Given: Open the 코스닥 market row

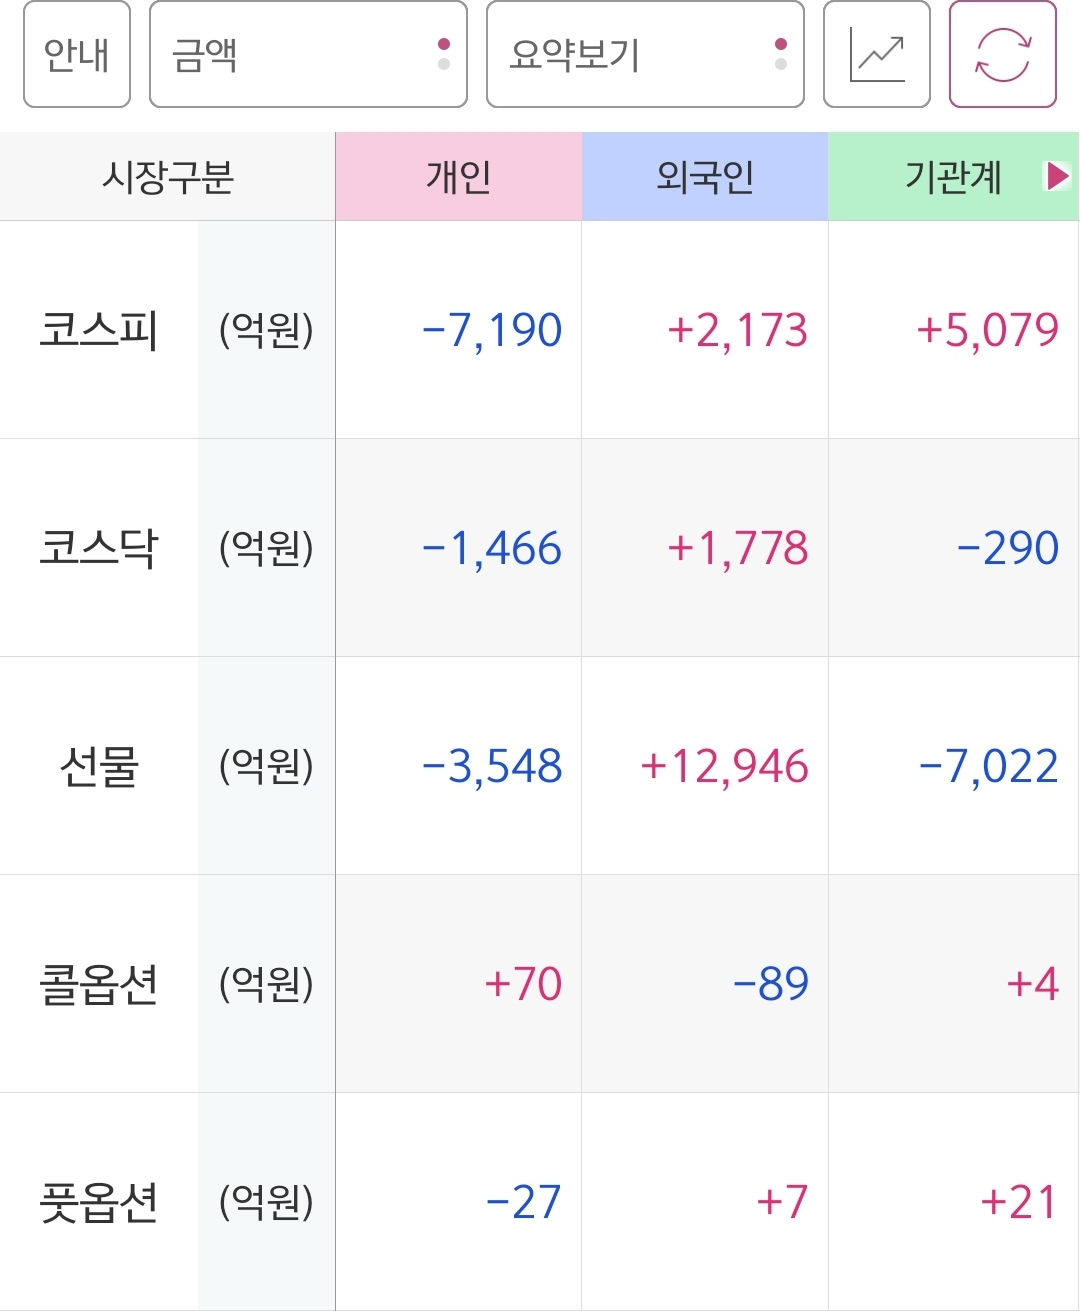Looking at the screenshot, I should [x=540, y=547].
